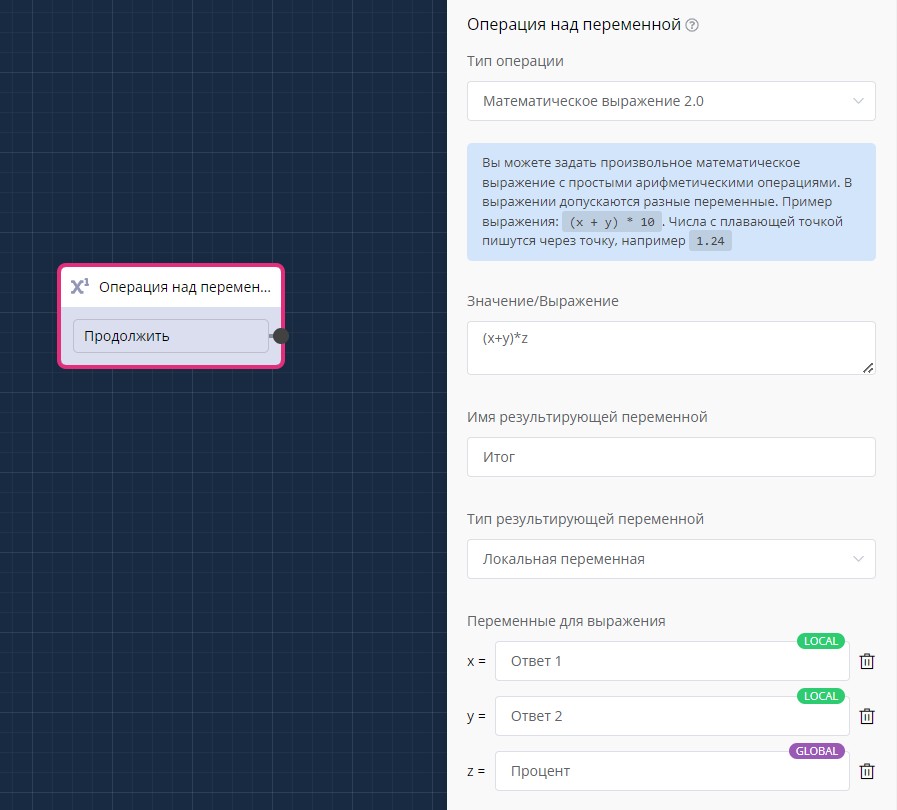This screenshot has height=810, width=897.
Task: Toggle the LOCAL badge on variable x
Action: click(821, 641)
